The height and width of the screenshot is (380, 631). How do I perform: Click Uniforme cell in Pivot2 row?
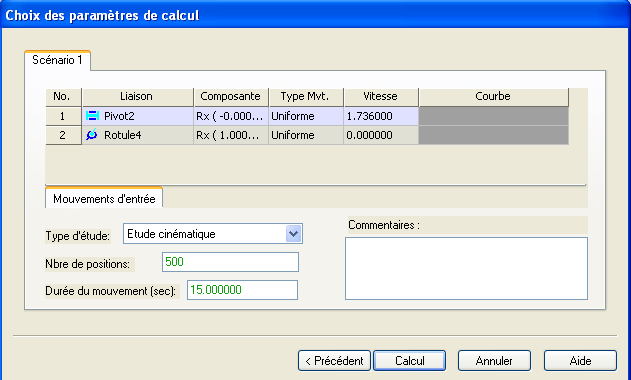pos(306,116)
